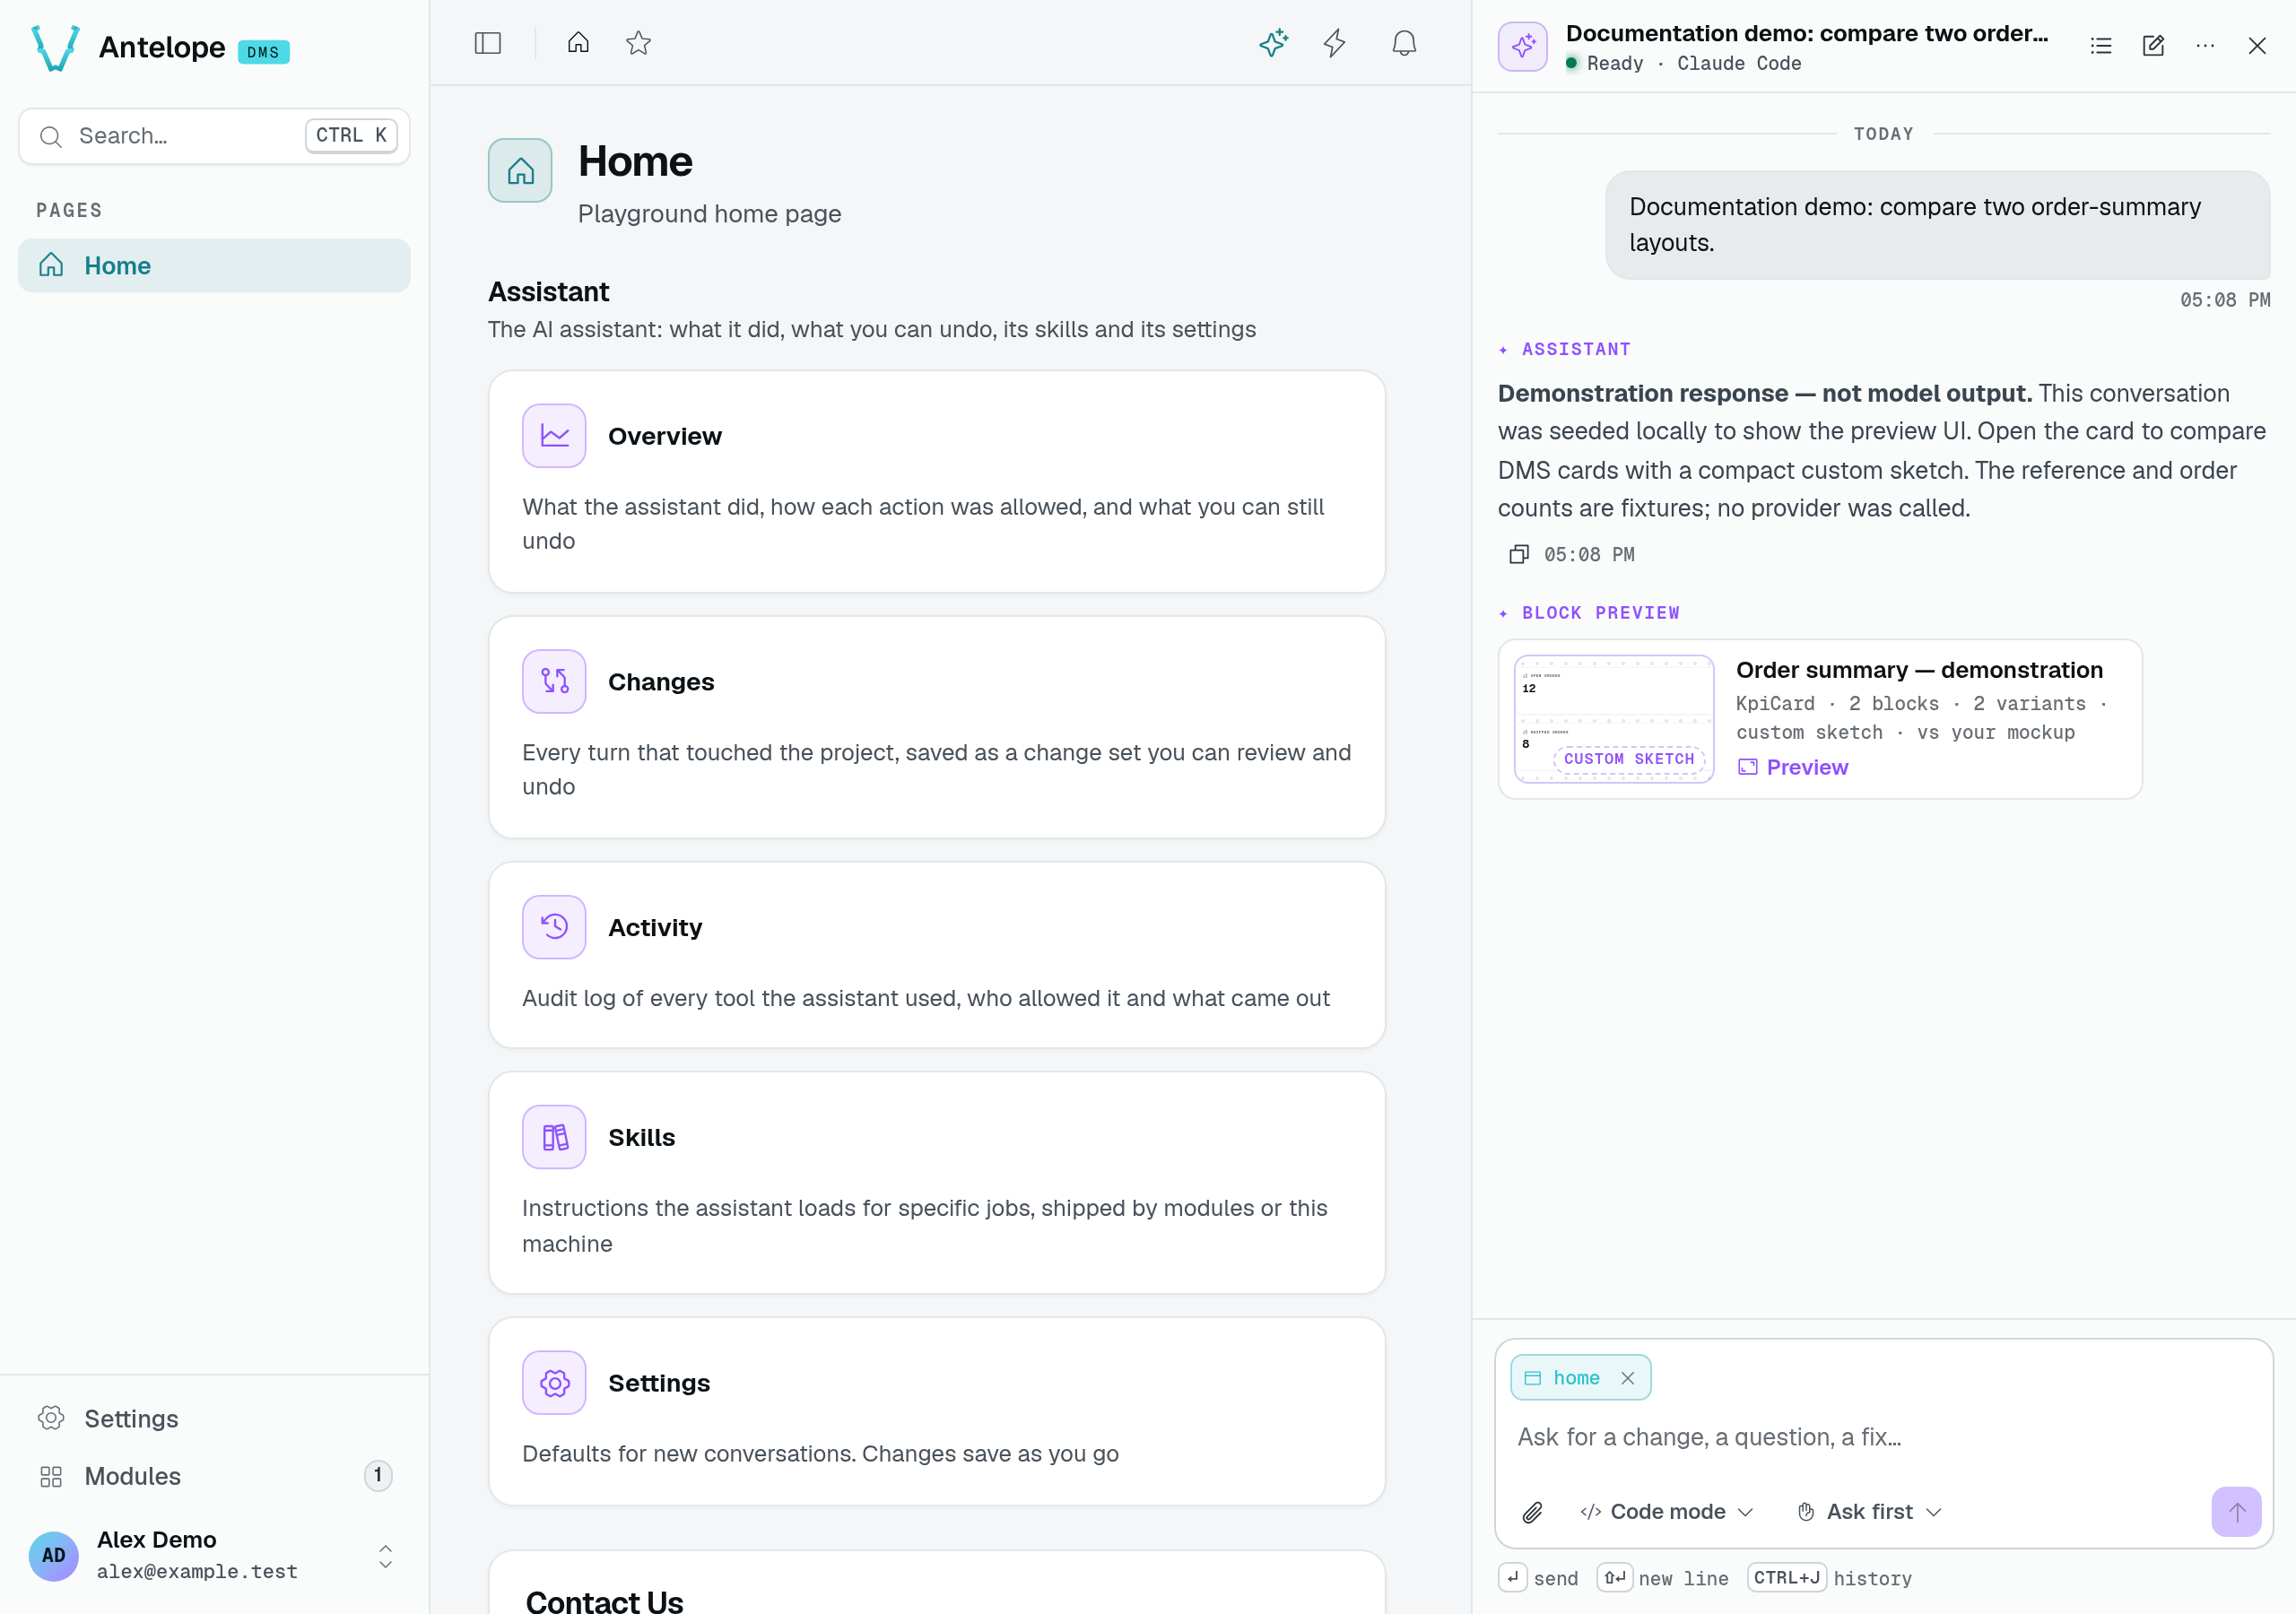2296x1614 pixels.
Task: Attach a file with the paperclip icon
Action: pos(1532,1512)
